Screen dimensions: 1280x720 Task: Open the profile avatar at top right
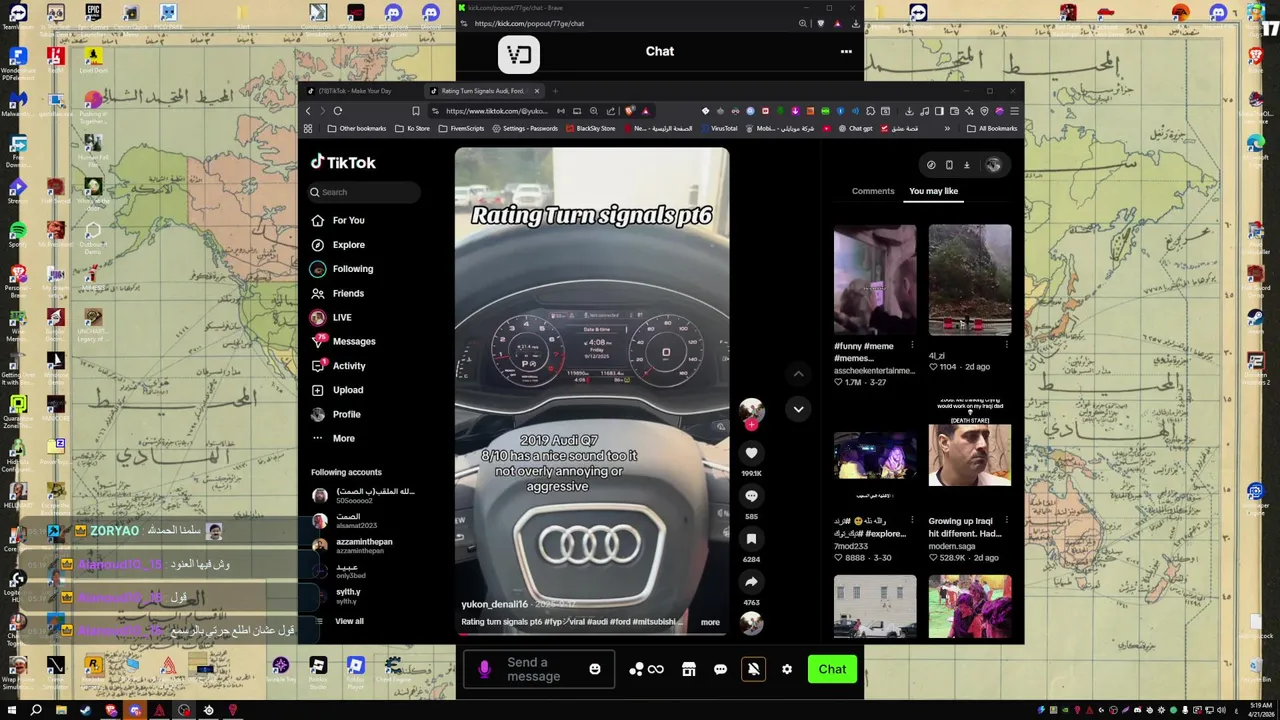point(993,165)
